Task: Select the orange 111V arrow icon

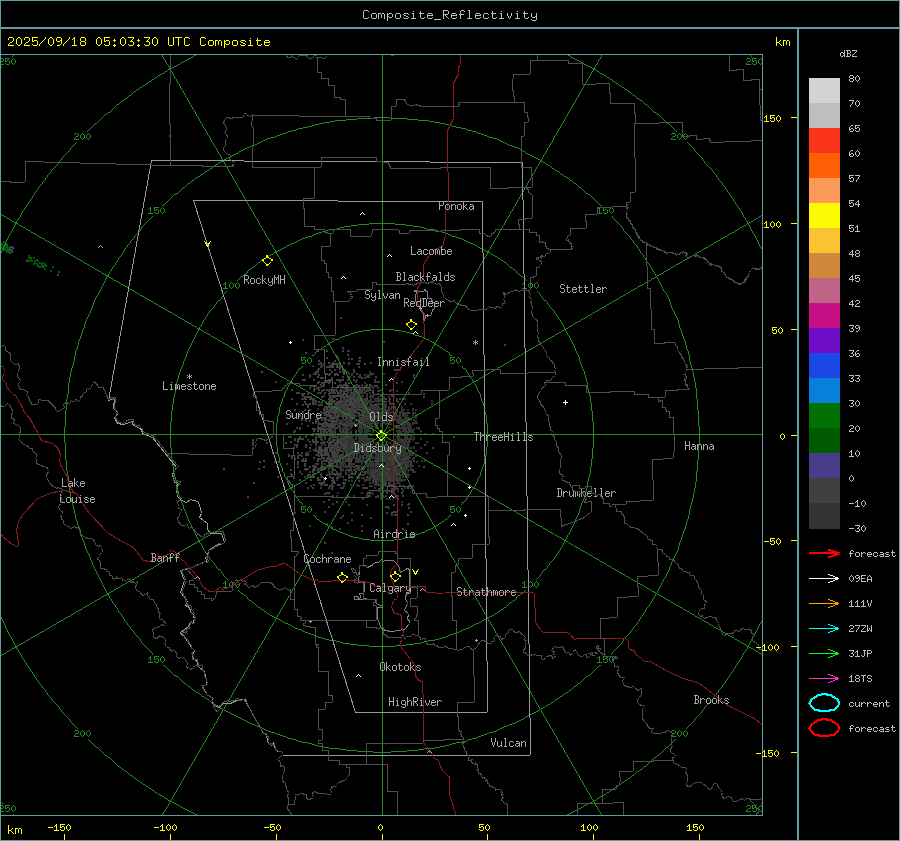Action: tap(824, 603)
